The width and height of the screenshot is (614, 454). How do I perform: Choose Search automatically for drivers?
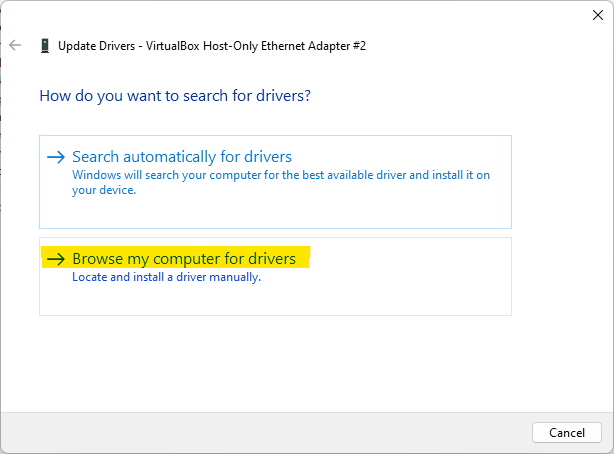coord(182,157)
